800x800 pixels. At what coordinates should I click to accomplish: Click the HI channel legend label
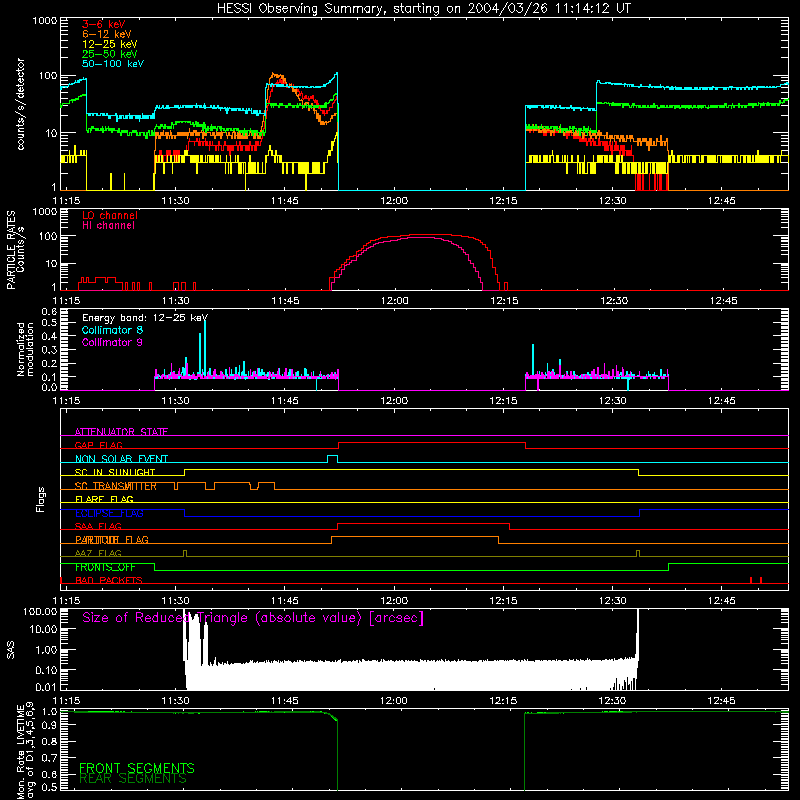[x=108, y=226]
